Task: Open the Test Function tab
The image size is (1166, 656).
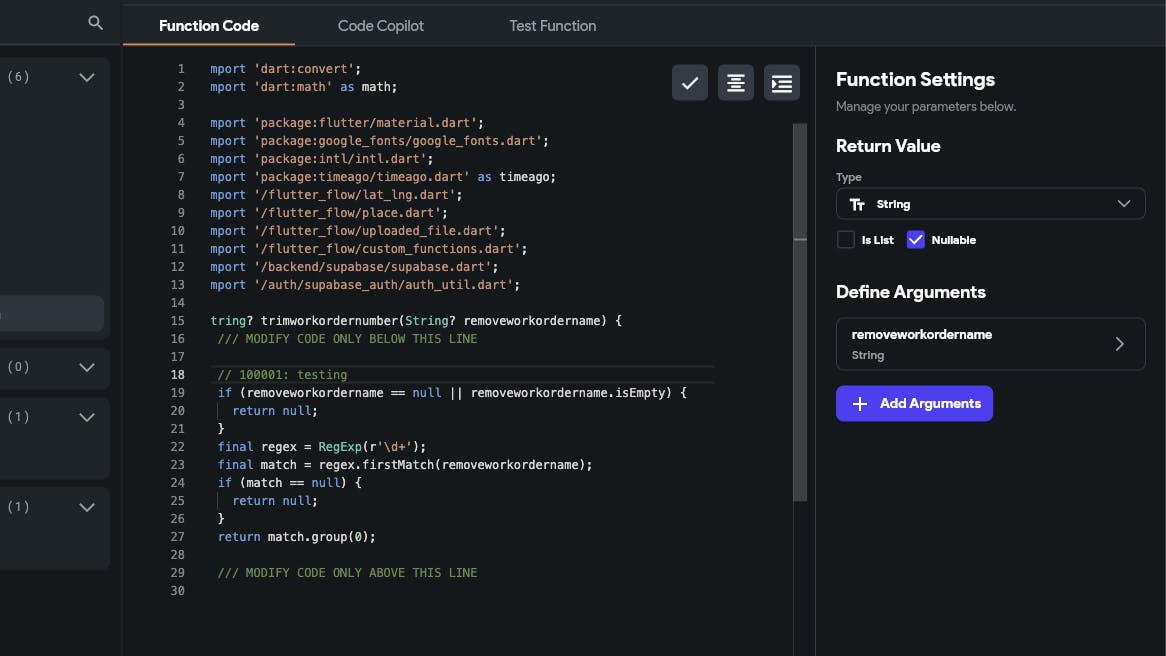Action: (x=553, y=26)
